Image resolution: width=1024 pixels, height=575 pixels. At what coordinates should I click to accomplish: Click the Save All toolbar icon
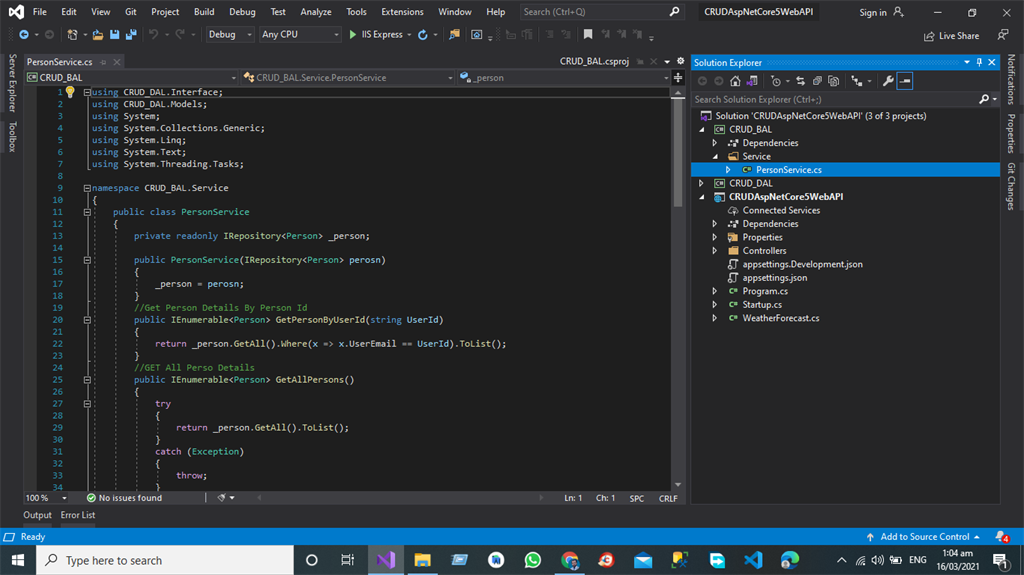click(x=130, y=34)
